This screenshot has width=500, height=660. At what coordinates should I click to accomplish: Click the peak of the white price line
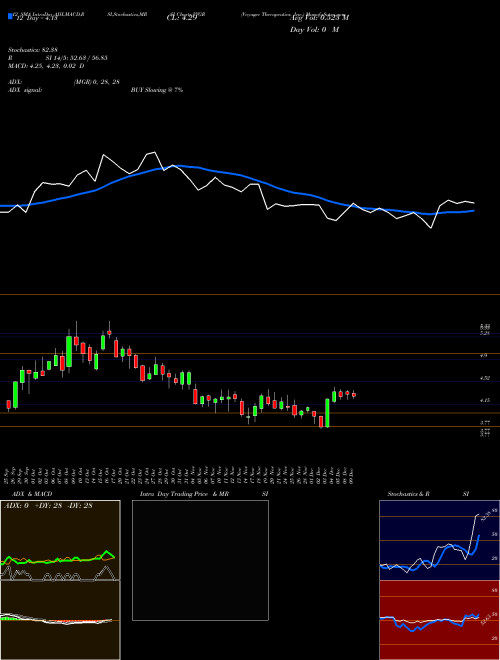point(155,152)
